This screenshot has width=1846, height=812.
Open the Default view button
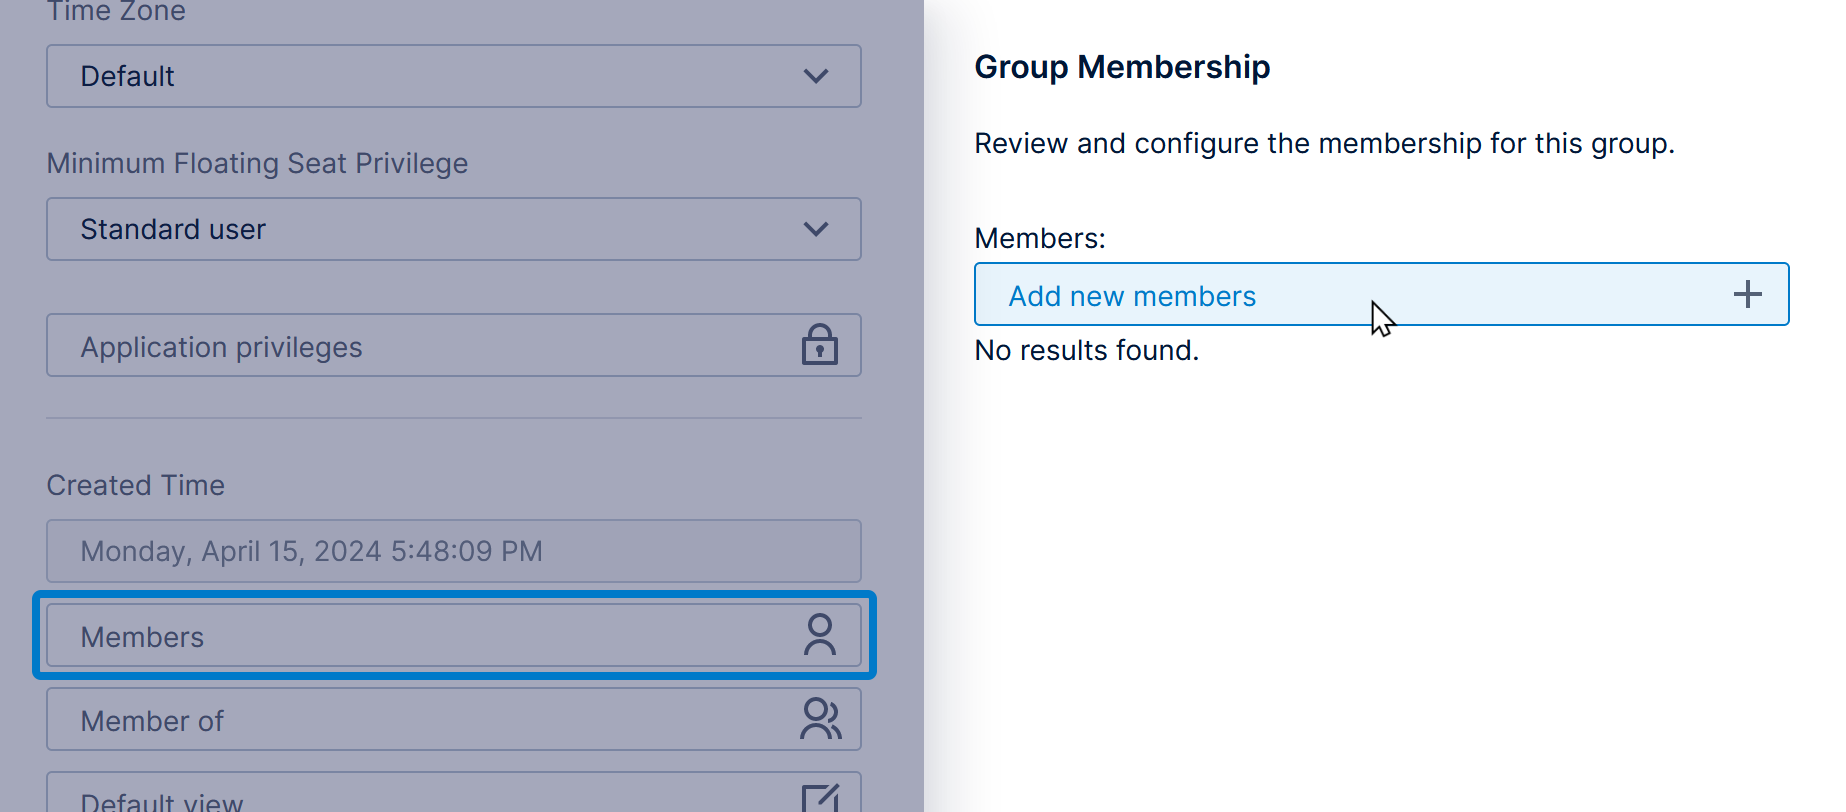[x=454, y=792]
